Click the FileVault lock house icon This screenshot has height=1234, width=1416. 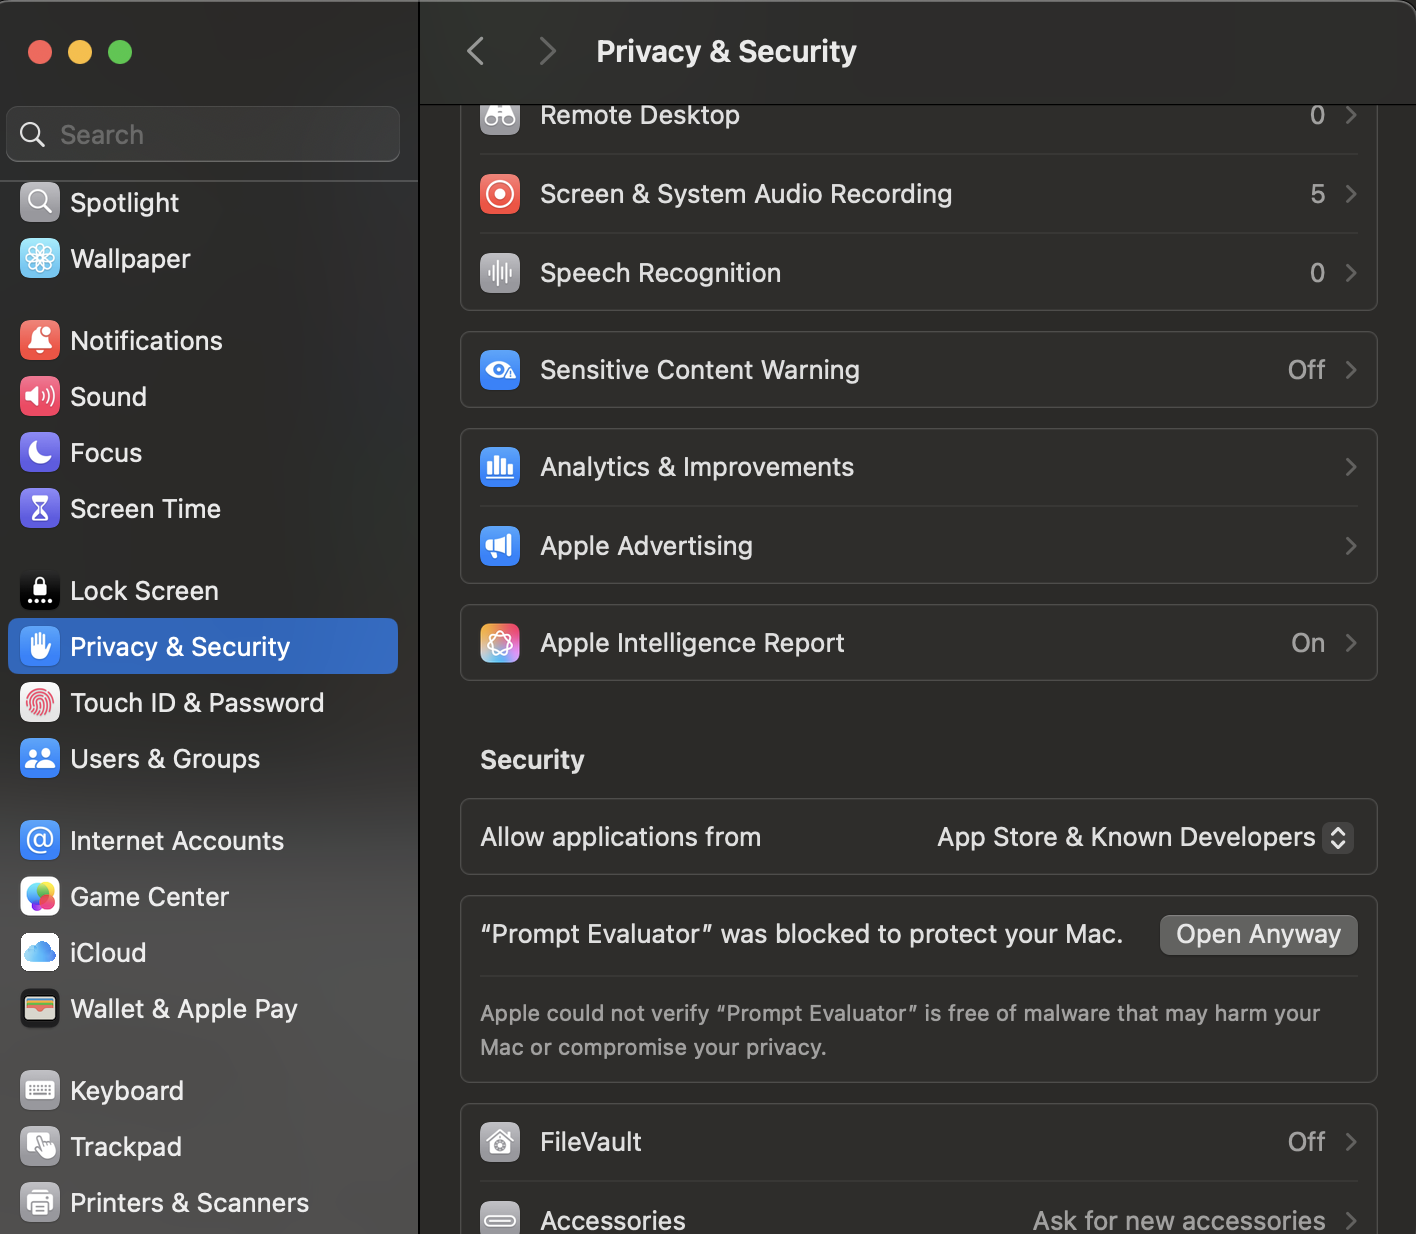tap(500, 1142)
